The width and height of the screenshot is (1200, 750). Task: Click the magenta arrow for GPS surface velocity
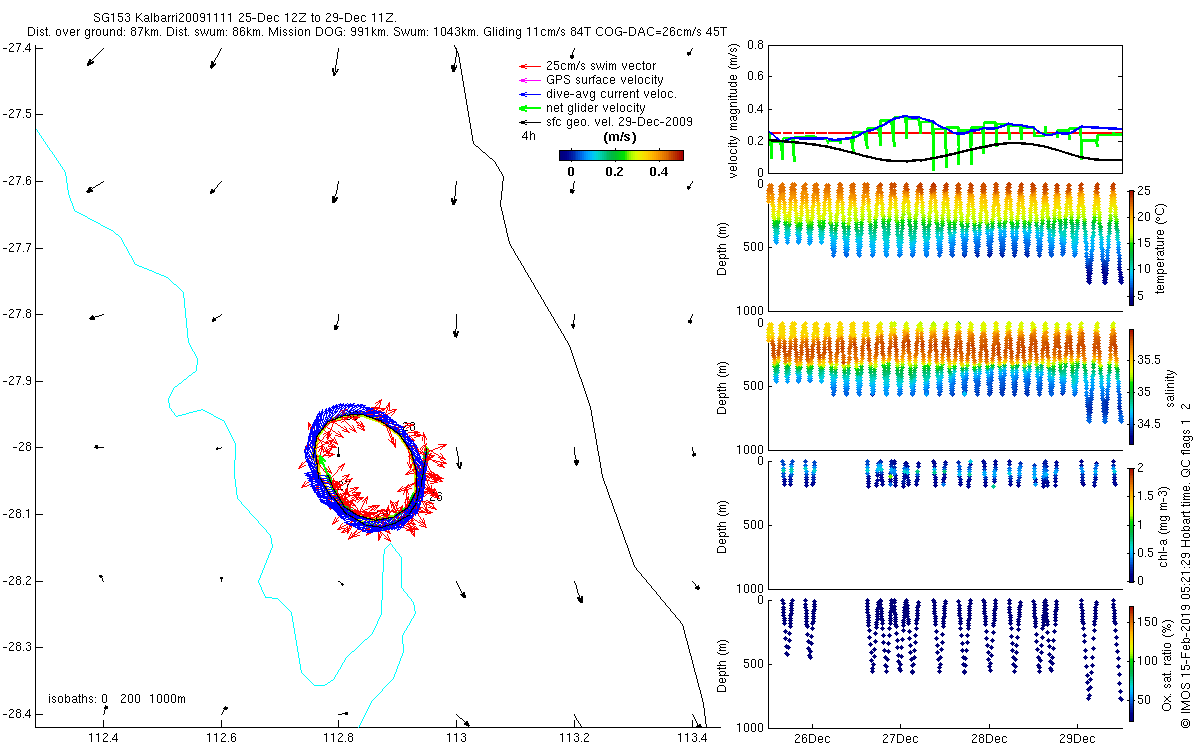click(x=530, y=80)
